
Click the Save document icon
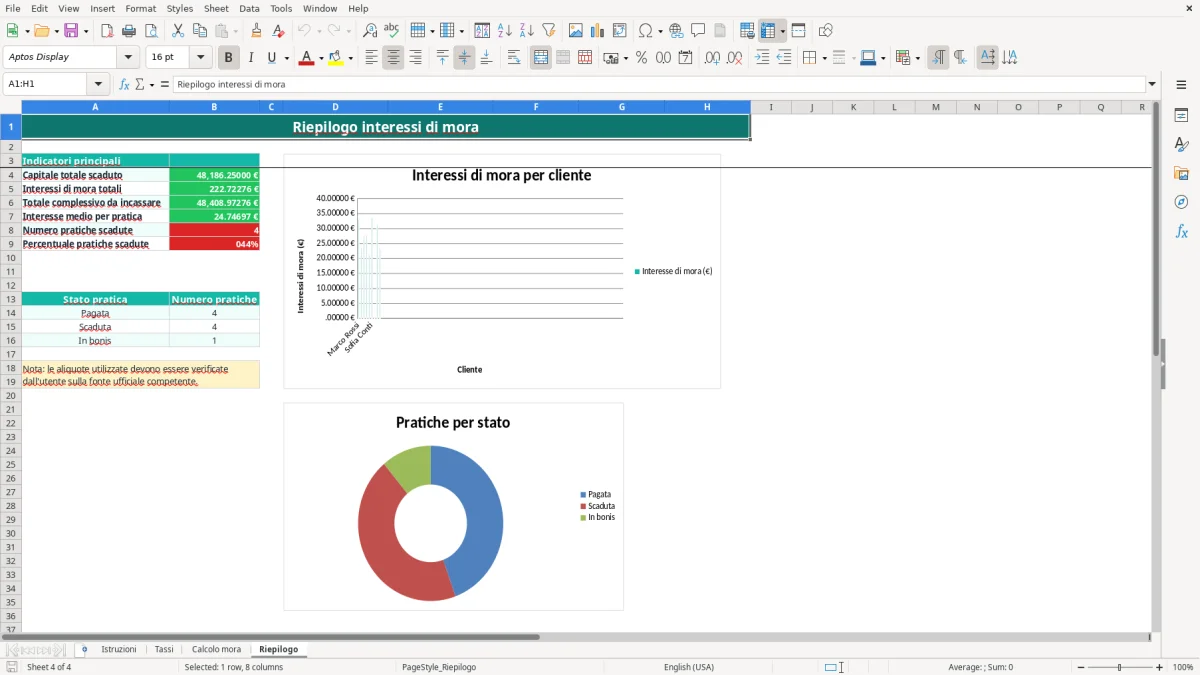pyautogui.click(x=71, y=31)
